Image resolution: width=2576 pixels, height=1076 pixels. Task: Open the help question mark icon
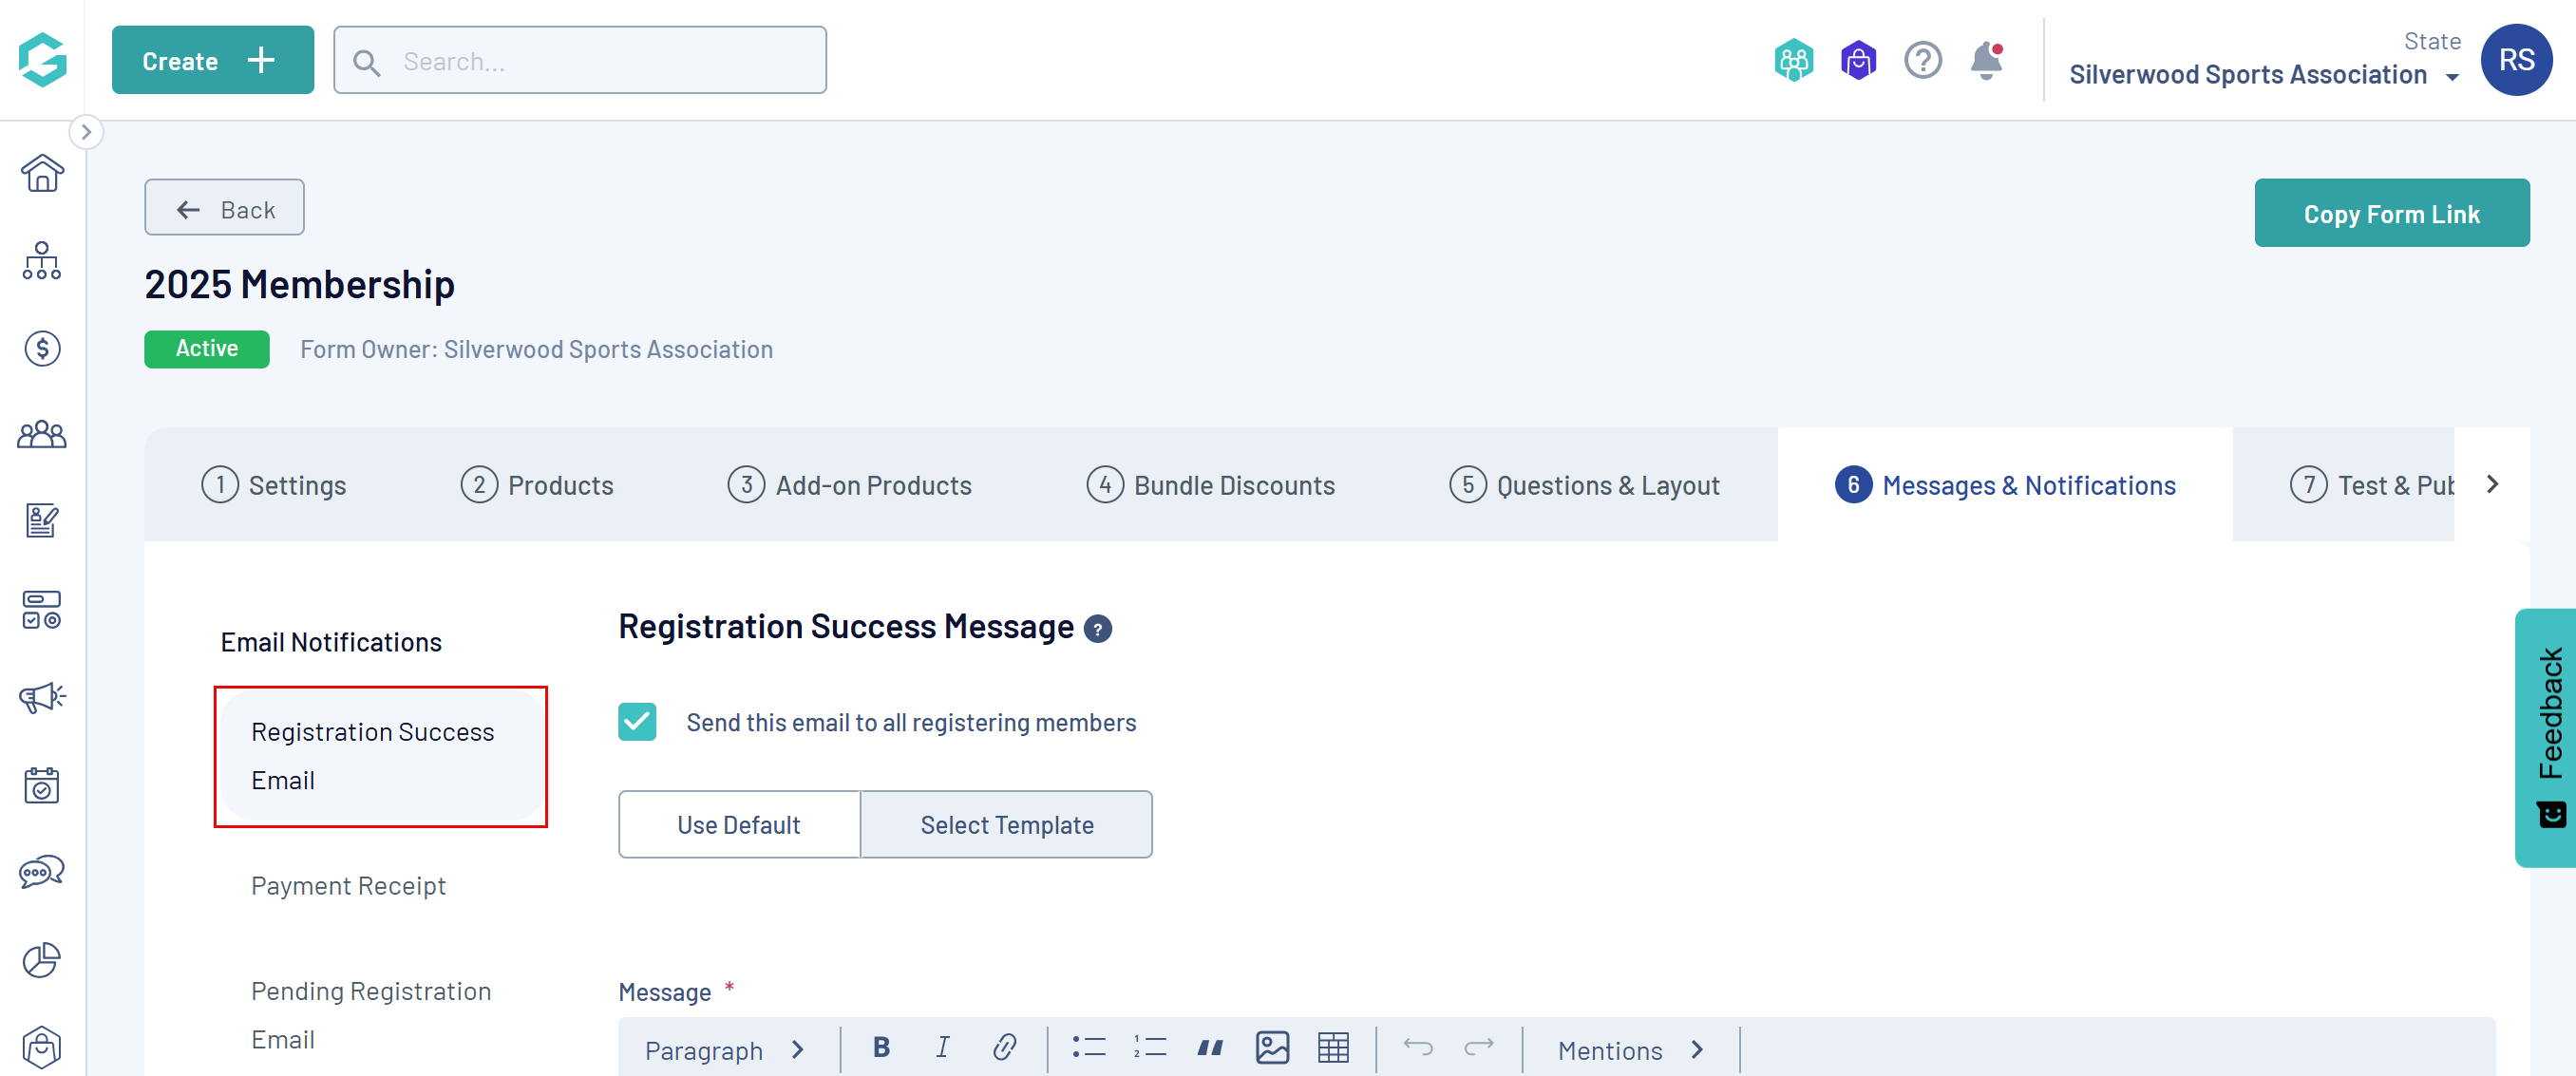coord(1922,61)
